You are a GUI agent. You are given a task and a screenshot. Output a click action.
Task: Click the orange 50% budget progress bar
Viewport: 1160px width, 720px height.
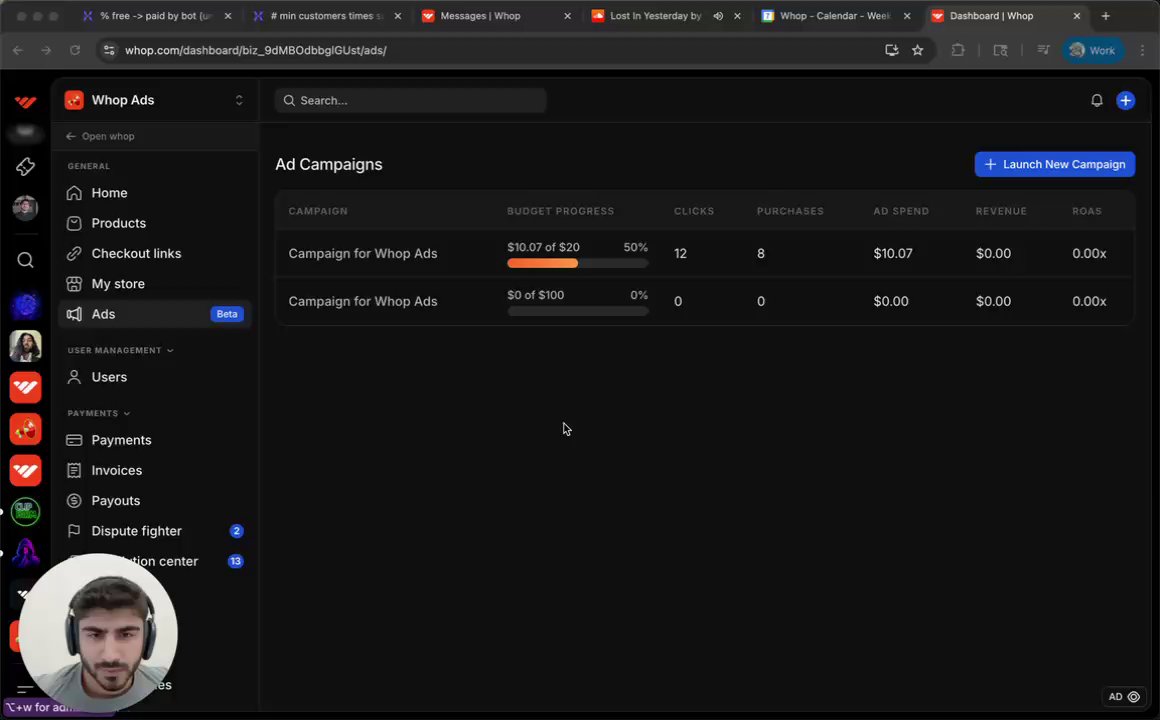tap(577, 263)
